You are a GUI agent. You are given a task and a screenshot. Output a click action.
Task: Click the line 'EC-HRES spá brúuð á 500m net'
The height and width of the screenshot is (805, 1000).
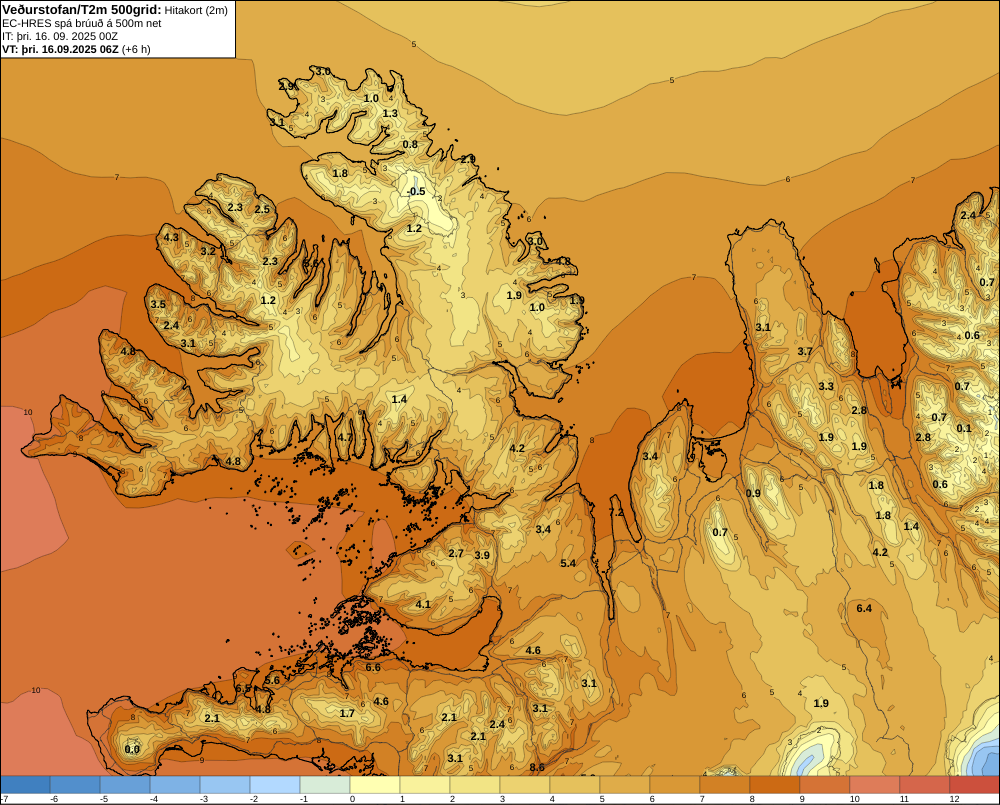[x=82, y=24]
